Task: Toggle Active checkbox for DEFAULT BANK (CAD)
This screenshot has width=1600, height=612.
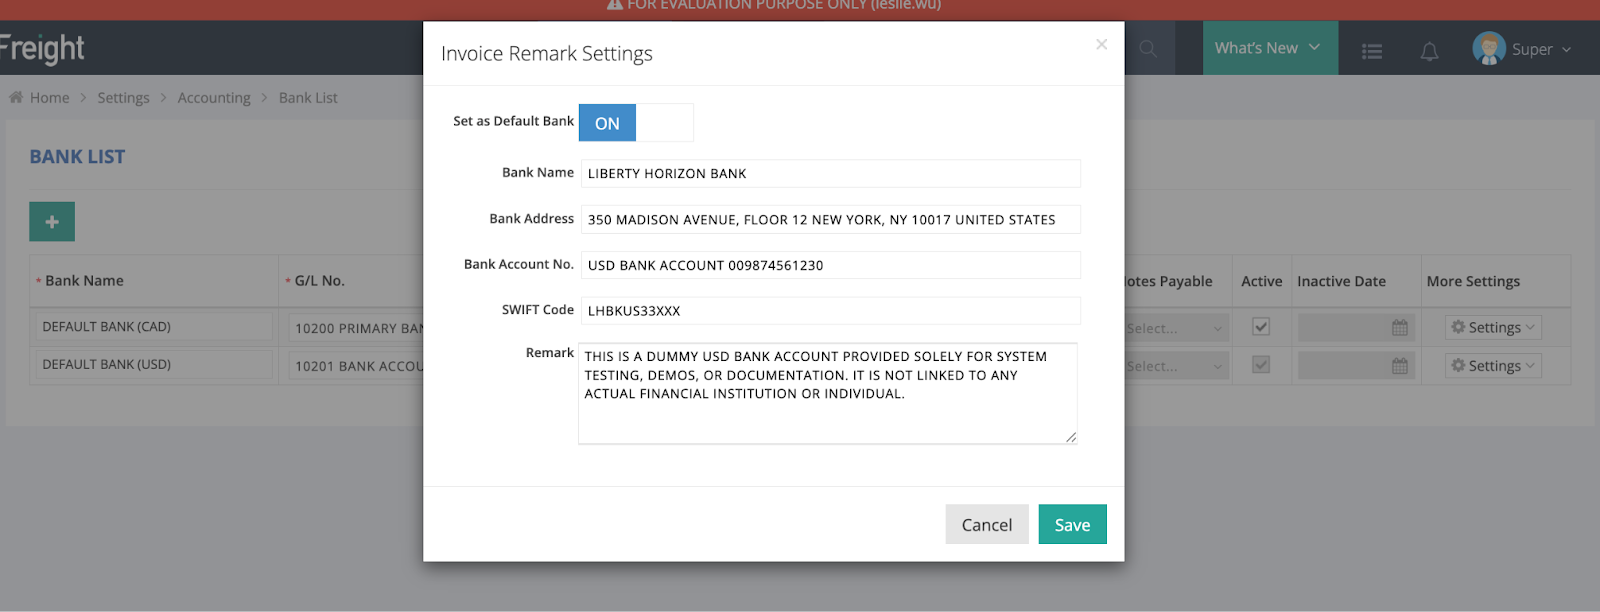Action: [1261, 327]
